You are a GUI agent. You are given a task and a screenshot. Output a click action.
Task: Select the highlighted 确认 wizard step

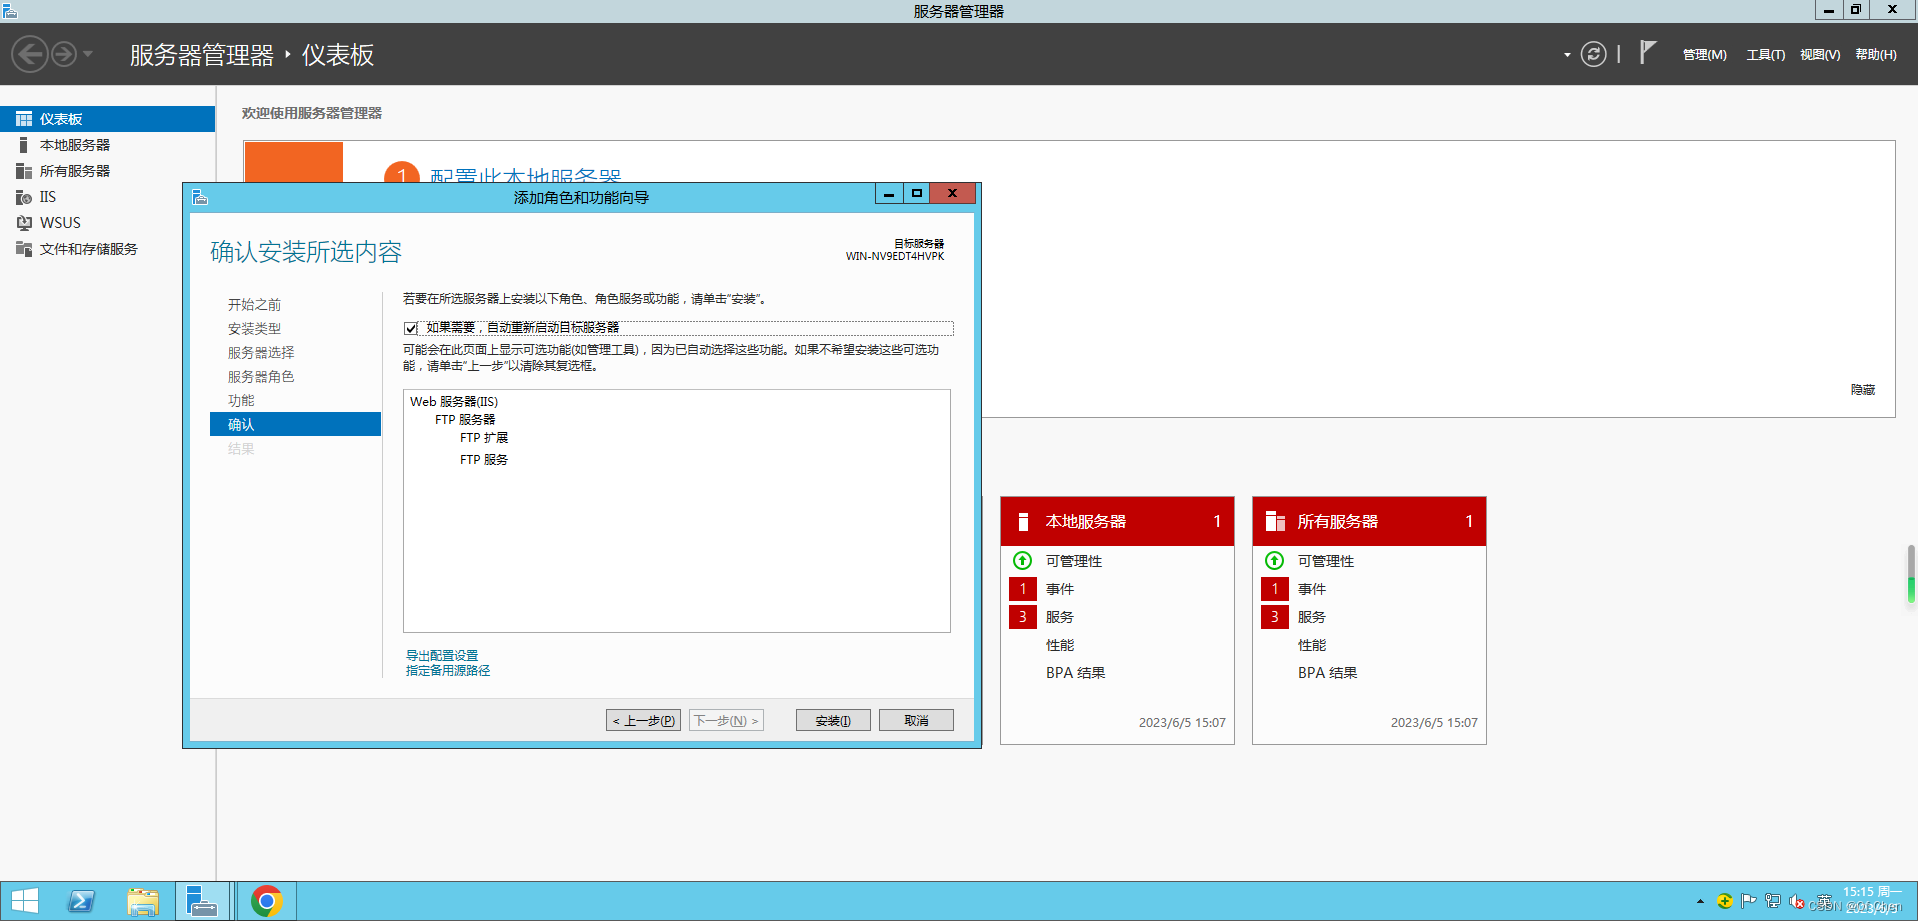tap(295, 424)
